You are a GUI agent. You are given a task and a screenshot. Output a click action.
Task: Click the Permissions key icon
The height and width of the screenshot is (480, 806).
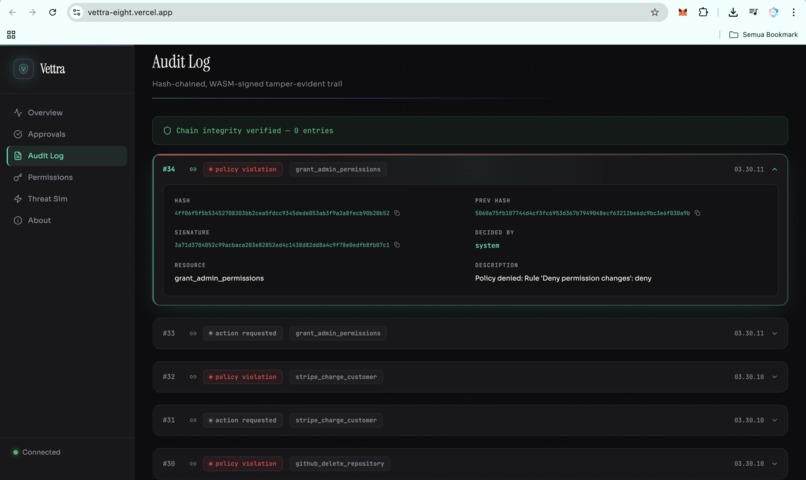point(18,177)
